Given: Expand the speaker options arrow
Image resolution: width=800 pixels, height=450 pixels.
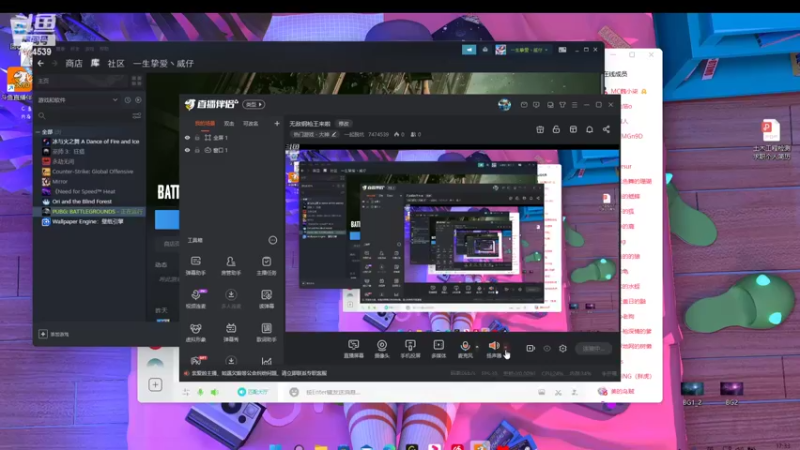Looking at the screenshot, I should coord(506,347).
